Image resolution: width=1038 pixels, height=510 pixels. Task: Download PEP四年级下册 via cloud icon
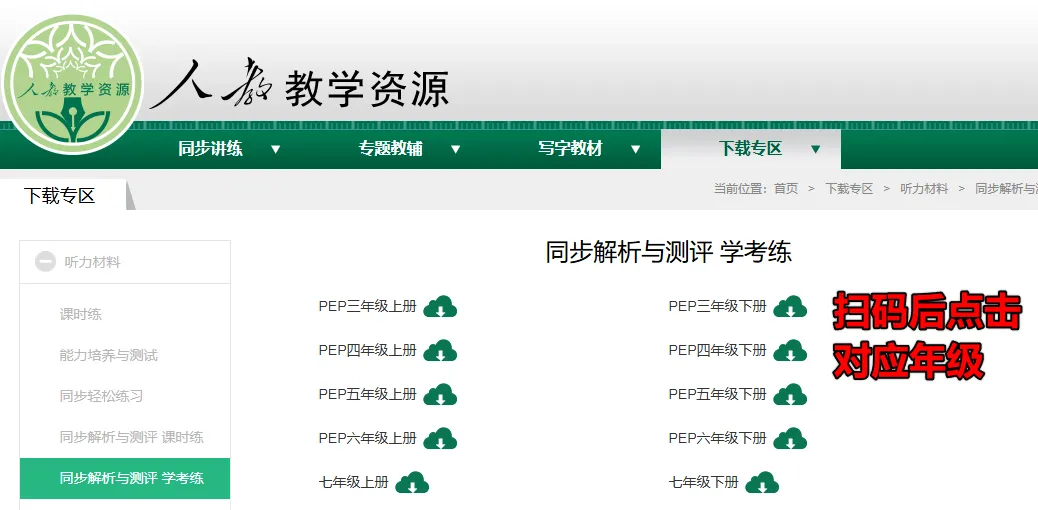(x=790, y=350)
